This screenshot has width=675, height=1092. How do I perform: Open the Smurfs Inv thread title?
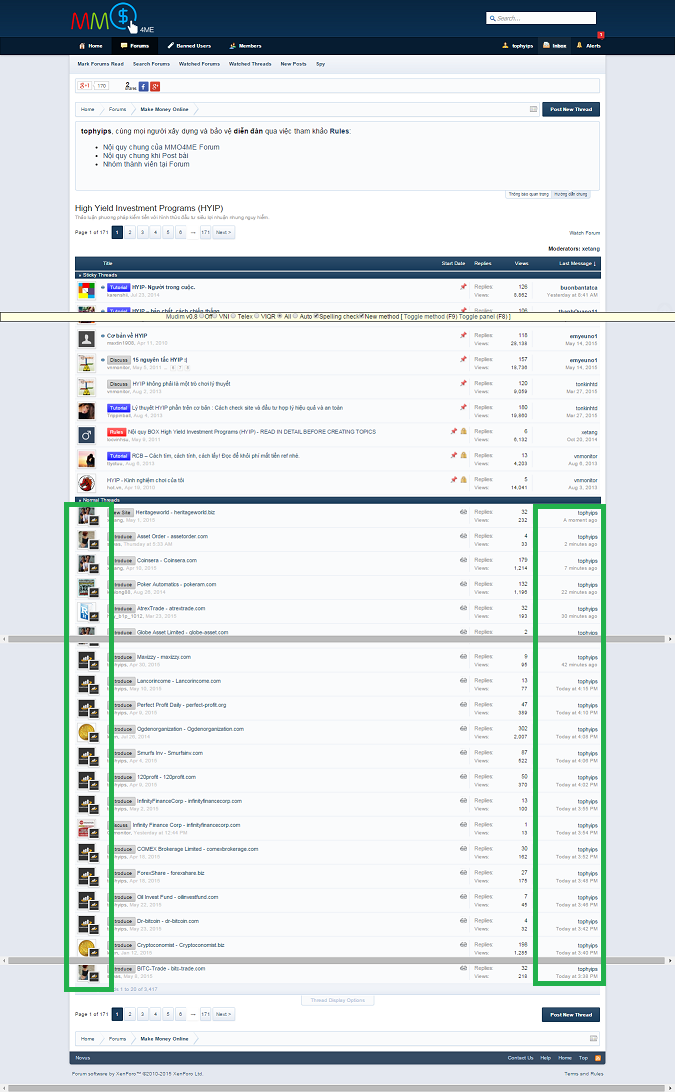169,753
